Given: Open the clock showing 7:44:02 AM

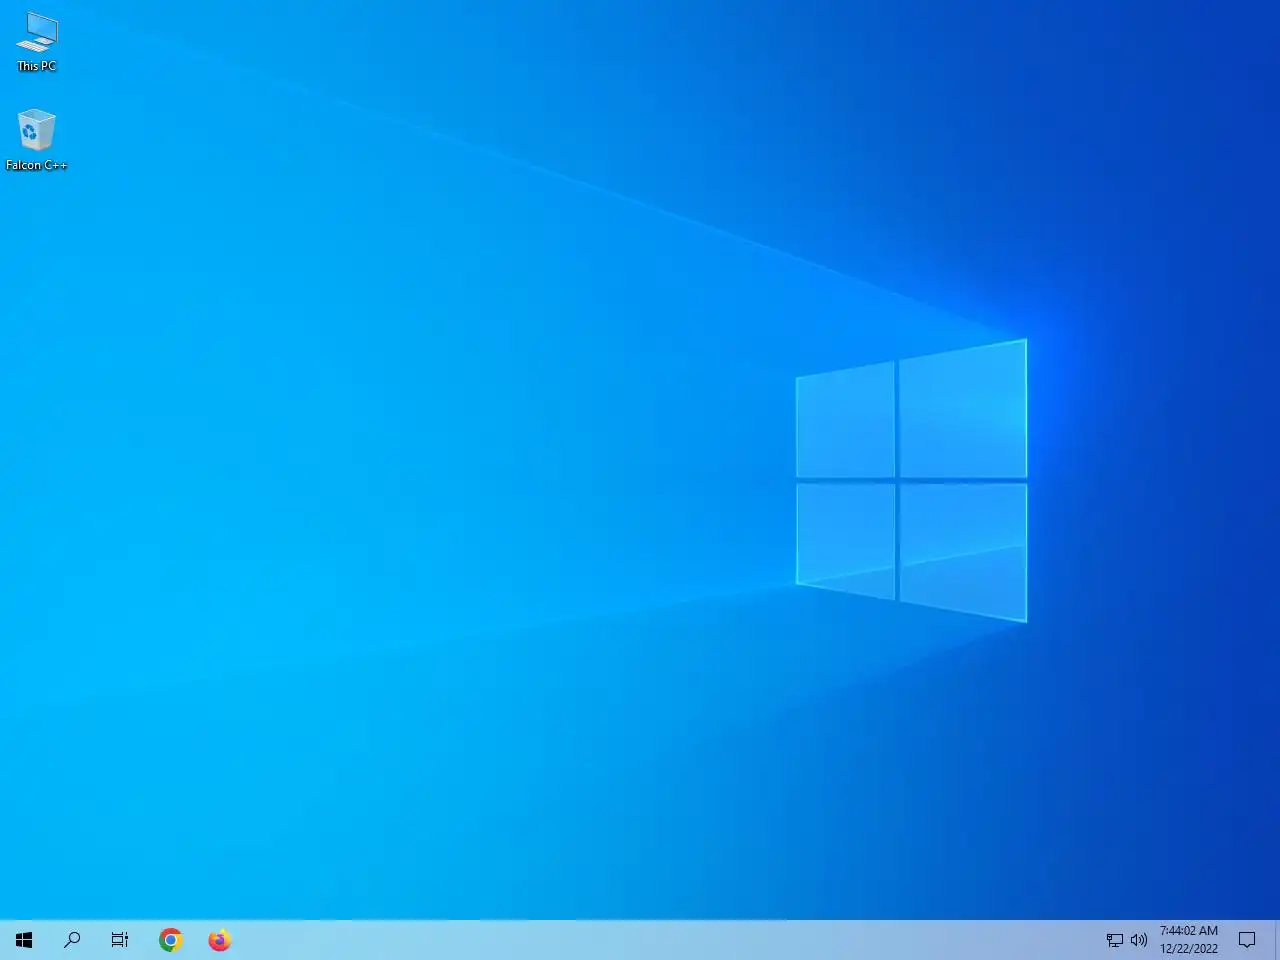Looking at the screenshot, I should (x=1189, y=930).
